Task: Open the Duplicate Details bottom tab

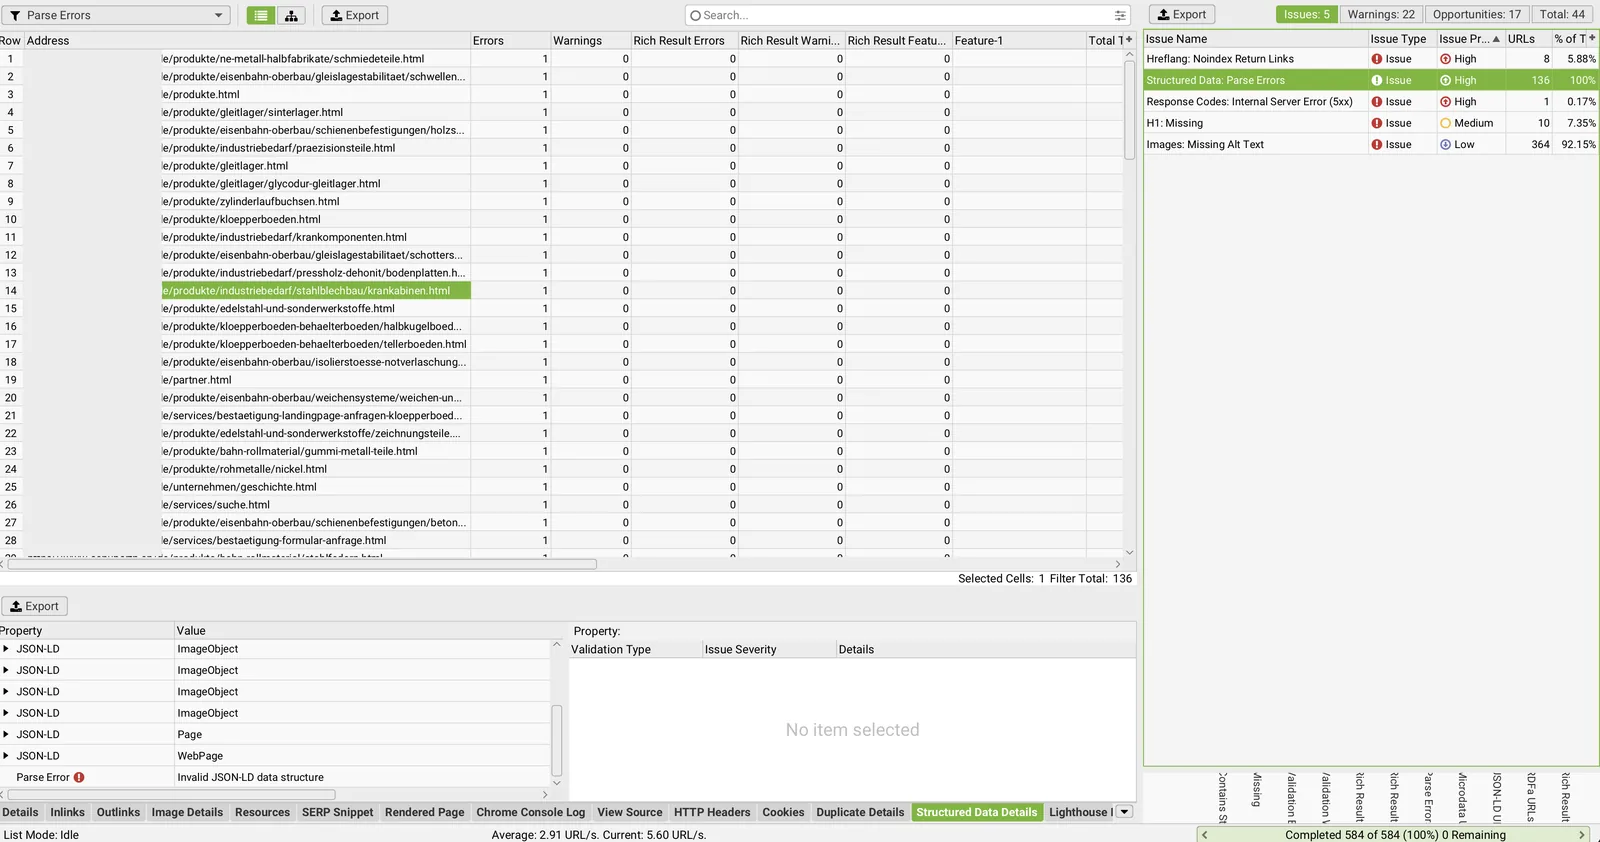Action: click(860, 812)
